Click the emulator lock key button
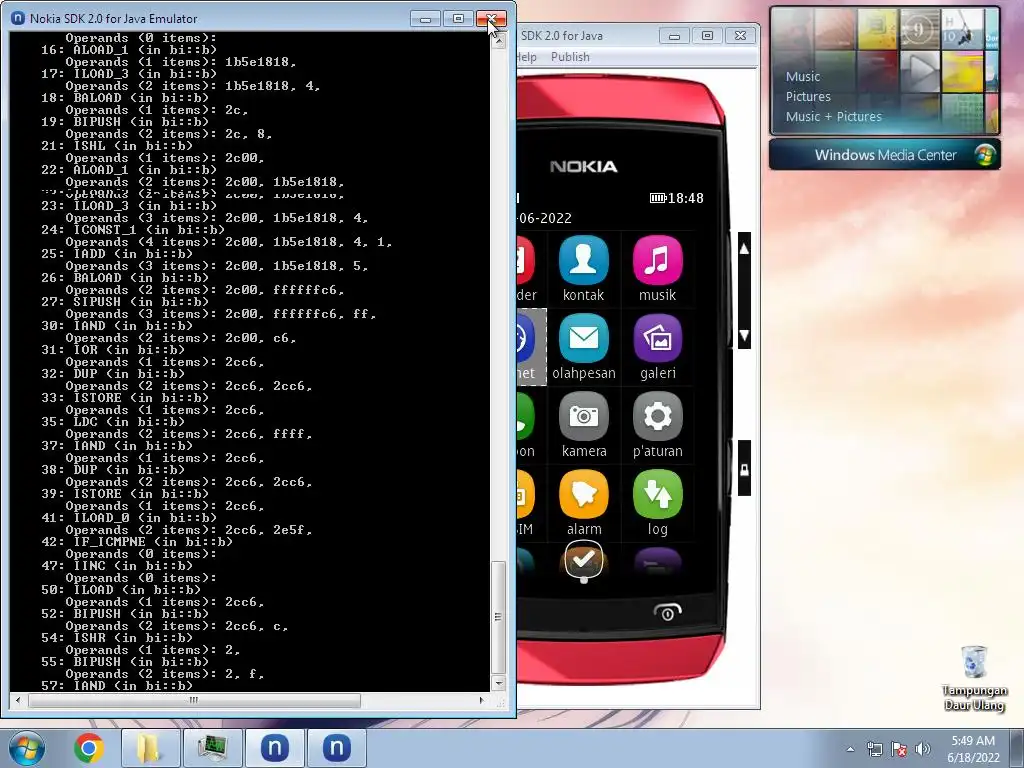The image size is (1024, 768). pos(744,469)
